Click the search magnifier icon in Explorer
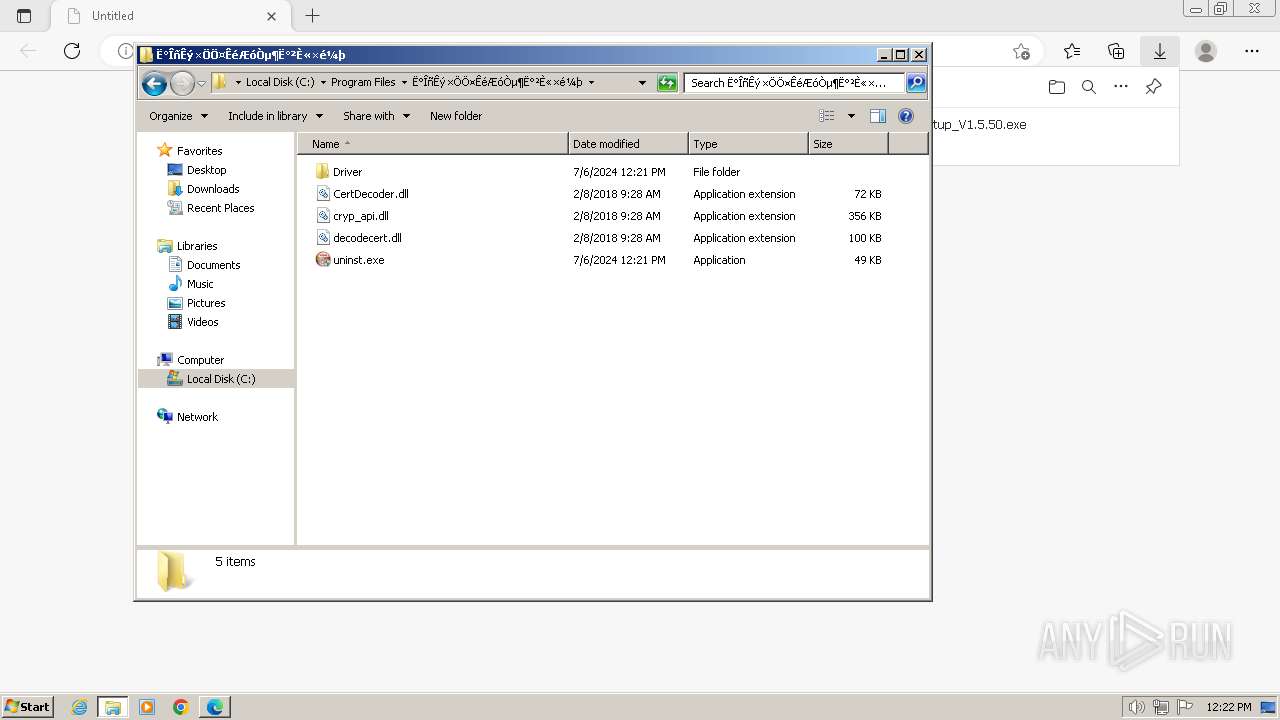The image size is (1280, 720). pos(915,83)
